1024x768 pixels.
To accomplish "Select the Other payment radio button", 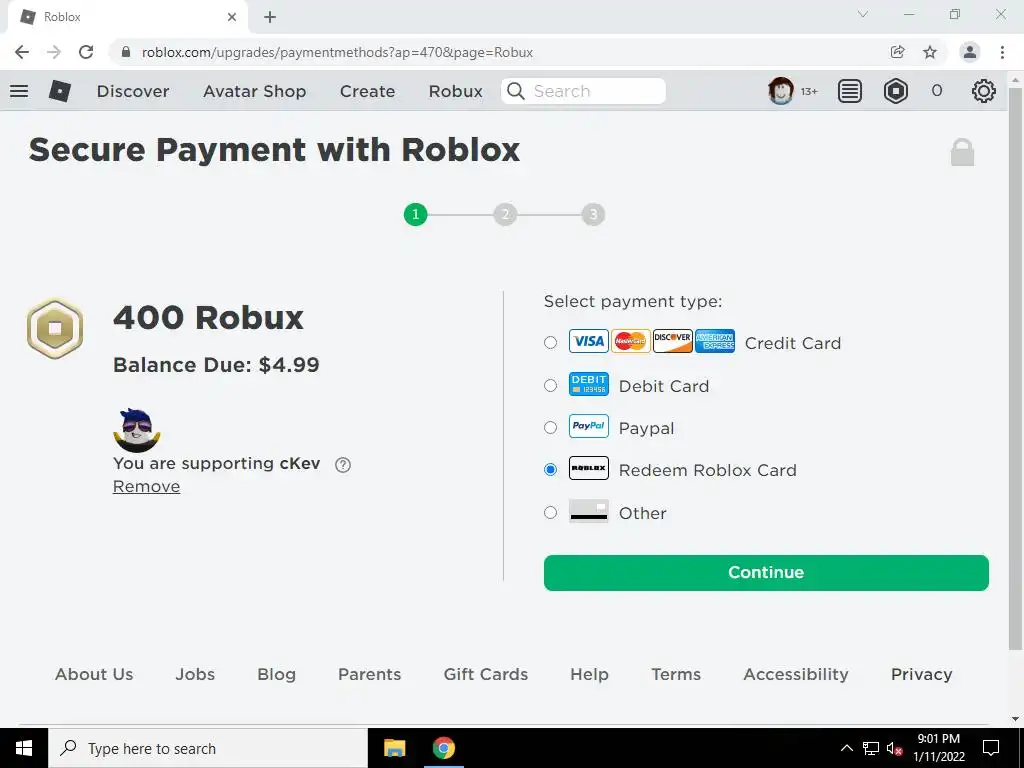I will coord(551,513).
